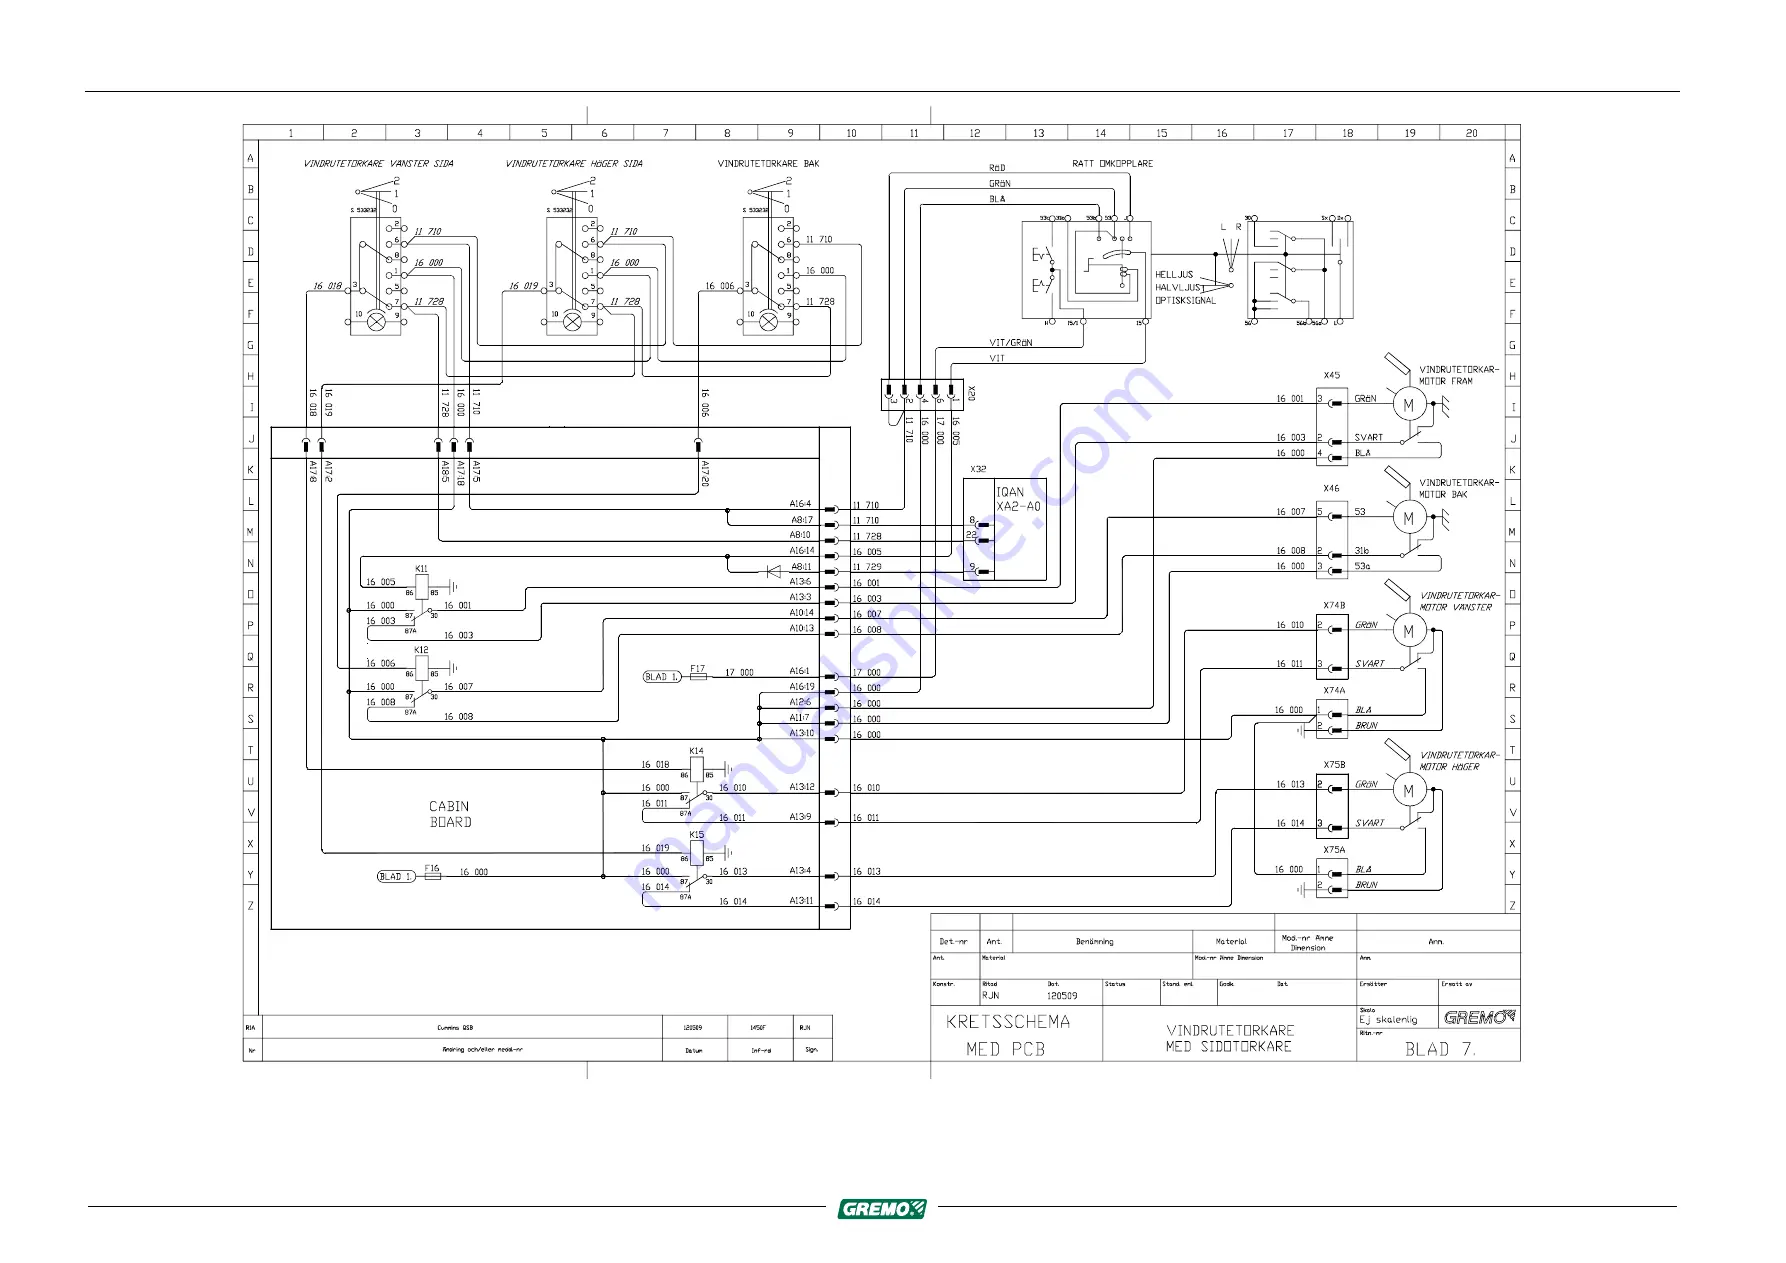Click the VINDRUTETORKARE VANSTER SIDA heading
1786x1263 pixels.
(x=378, y=164)
